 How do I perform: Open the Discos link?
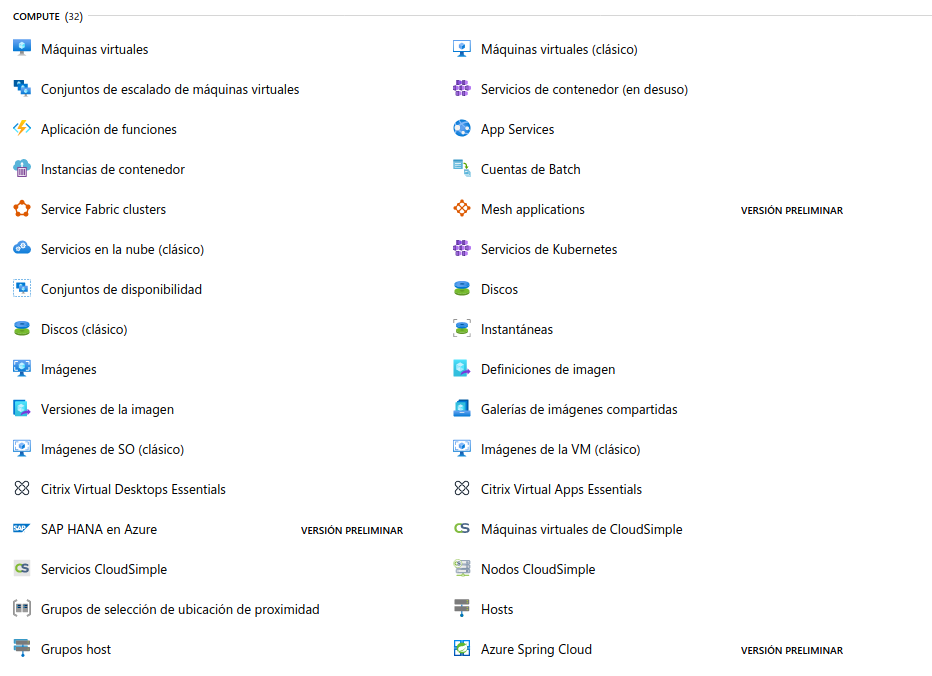tap(499, 290)
